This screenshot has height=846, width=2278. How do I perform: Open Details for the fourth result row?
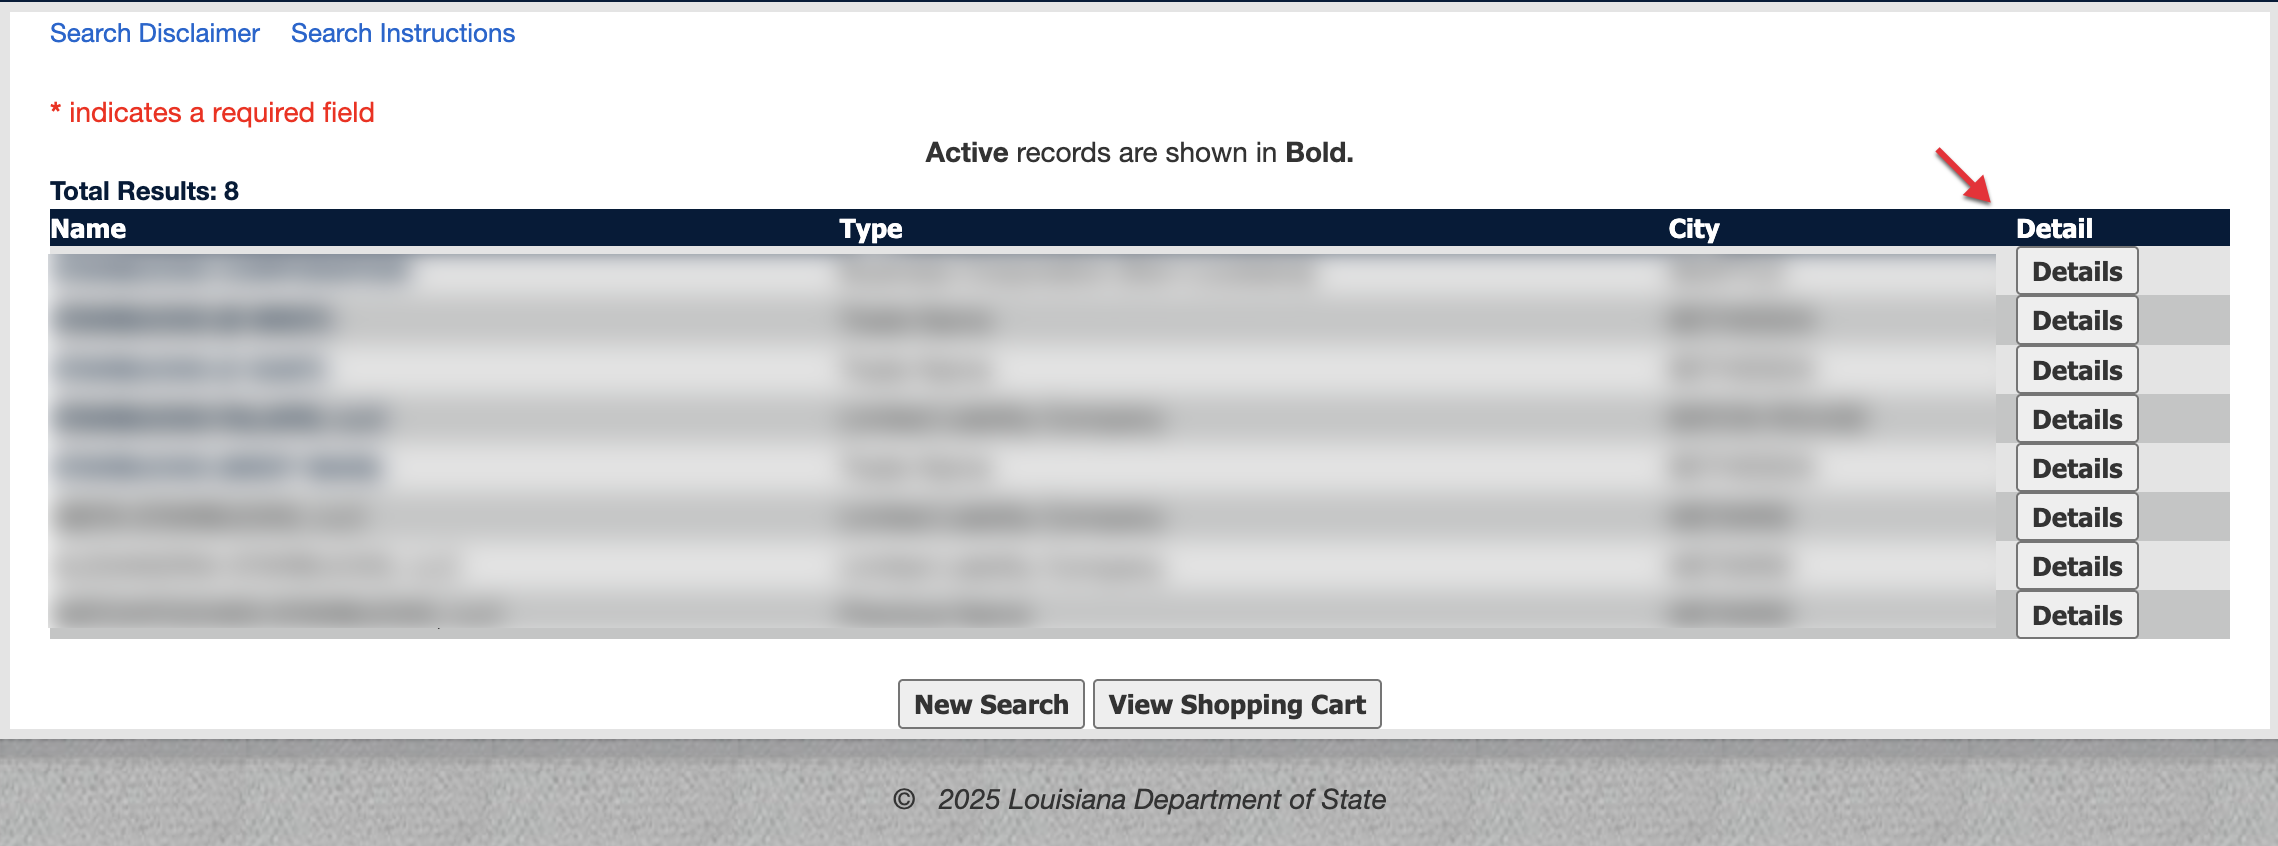pyautogui.click(x=2076, y=419)
